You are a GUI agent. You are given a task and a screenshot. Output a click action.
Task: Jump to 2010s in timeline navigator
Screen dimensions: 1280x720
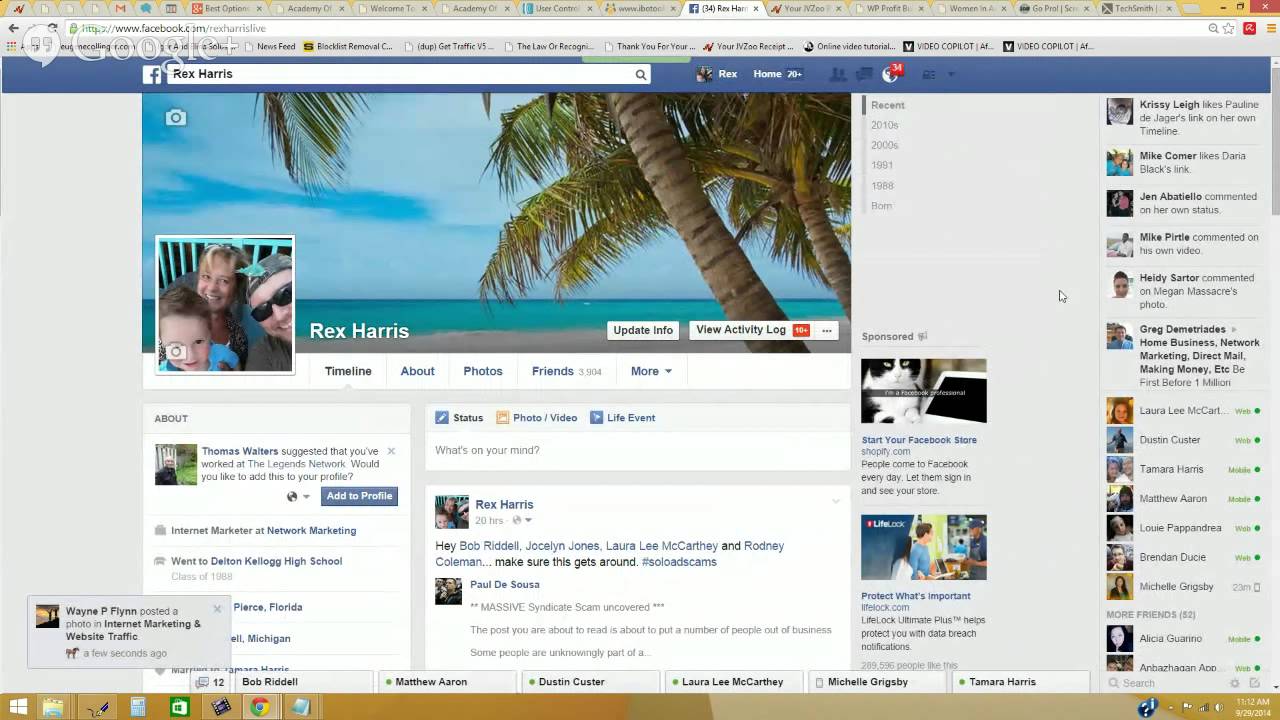pos(884,125)
